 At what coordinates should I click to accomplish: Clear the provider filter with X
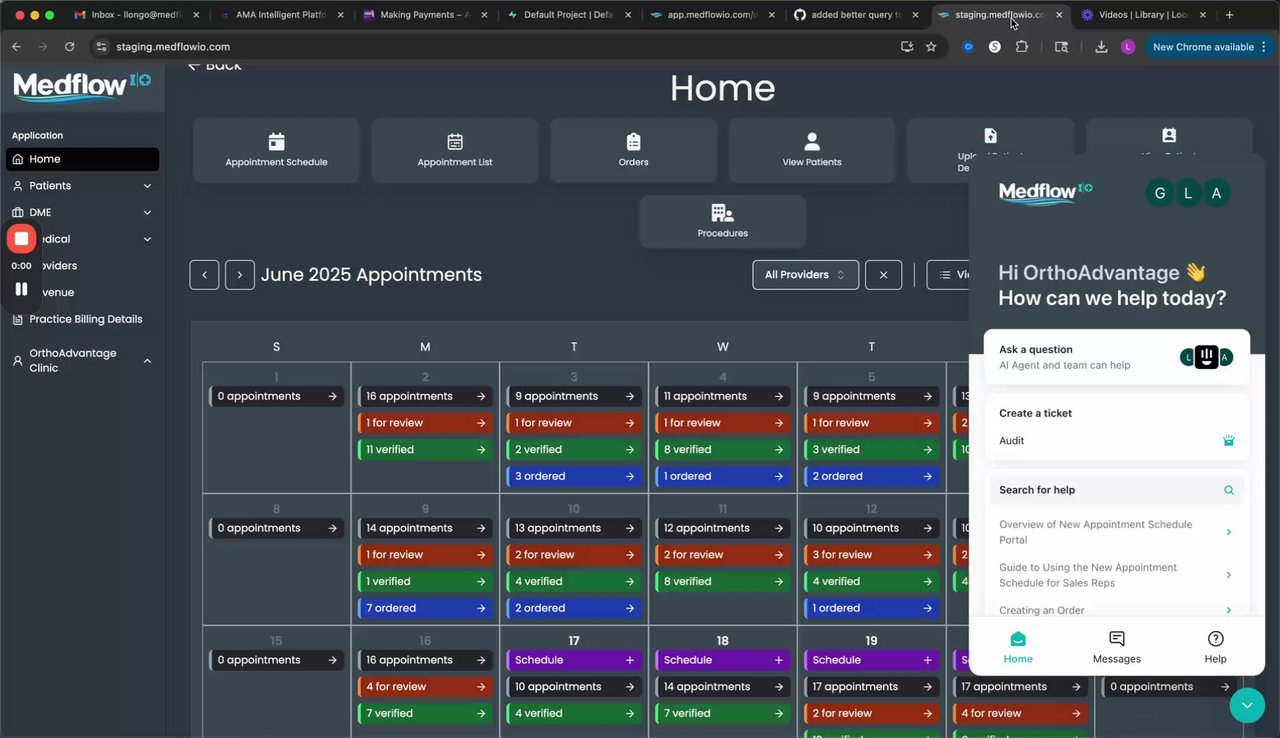click(x=883, y=275)
